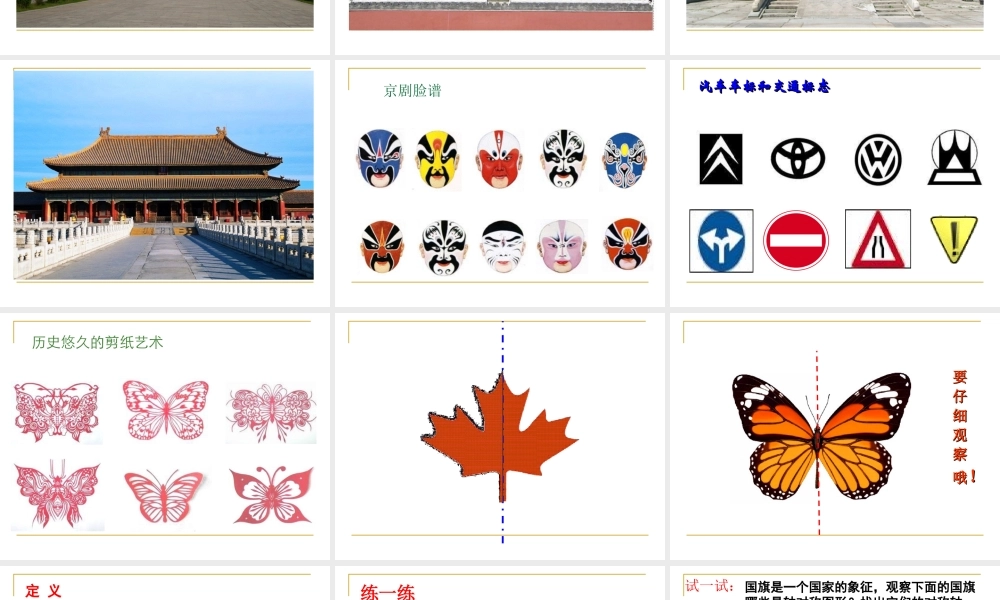The height and width of the screenshot is (600, 1000).
Task: Click the red '练一练' heading
Action: 388,592
